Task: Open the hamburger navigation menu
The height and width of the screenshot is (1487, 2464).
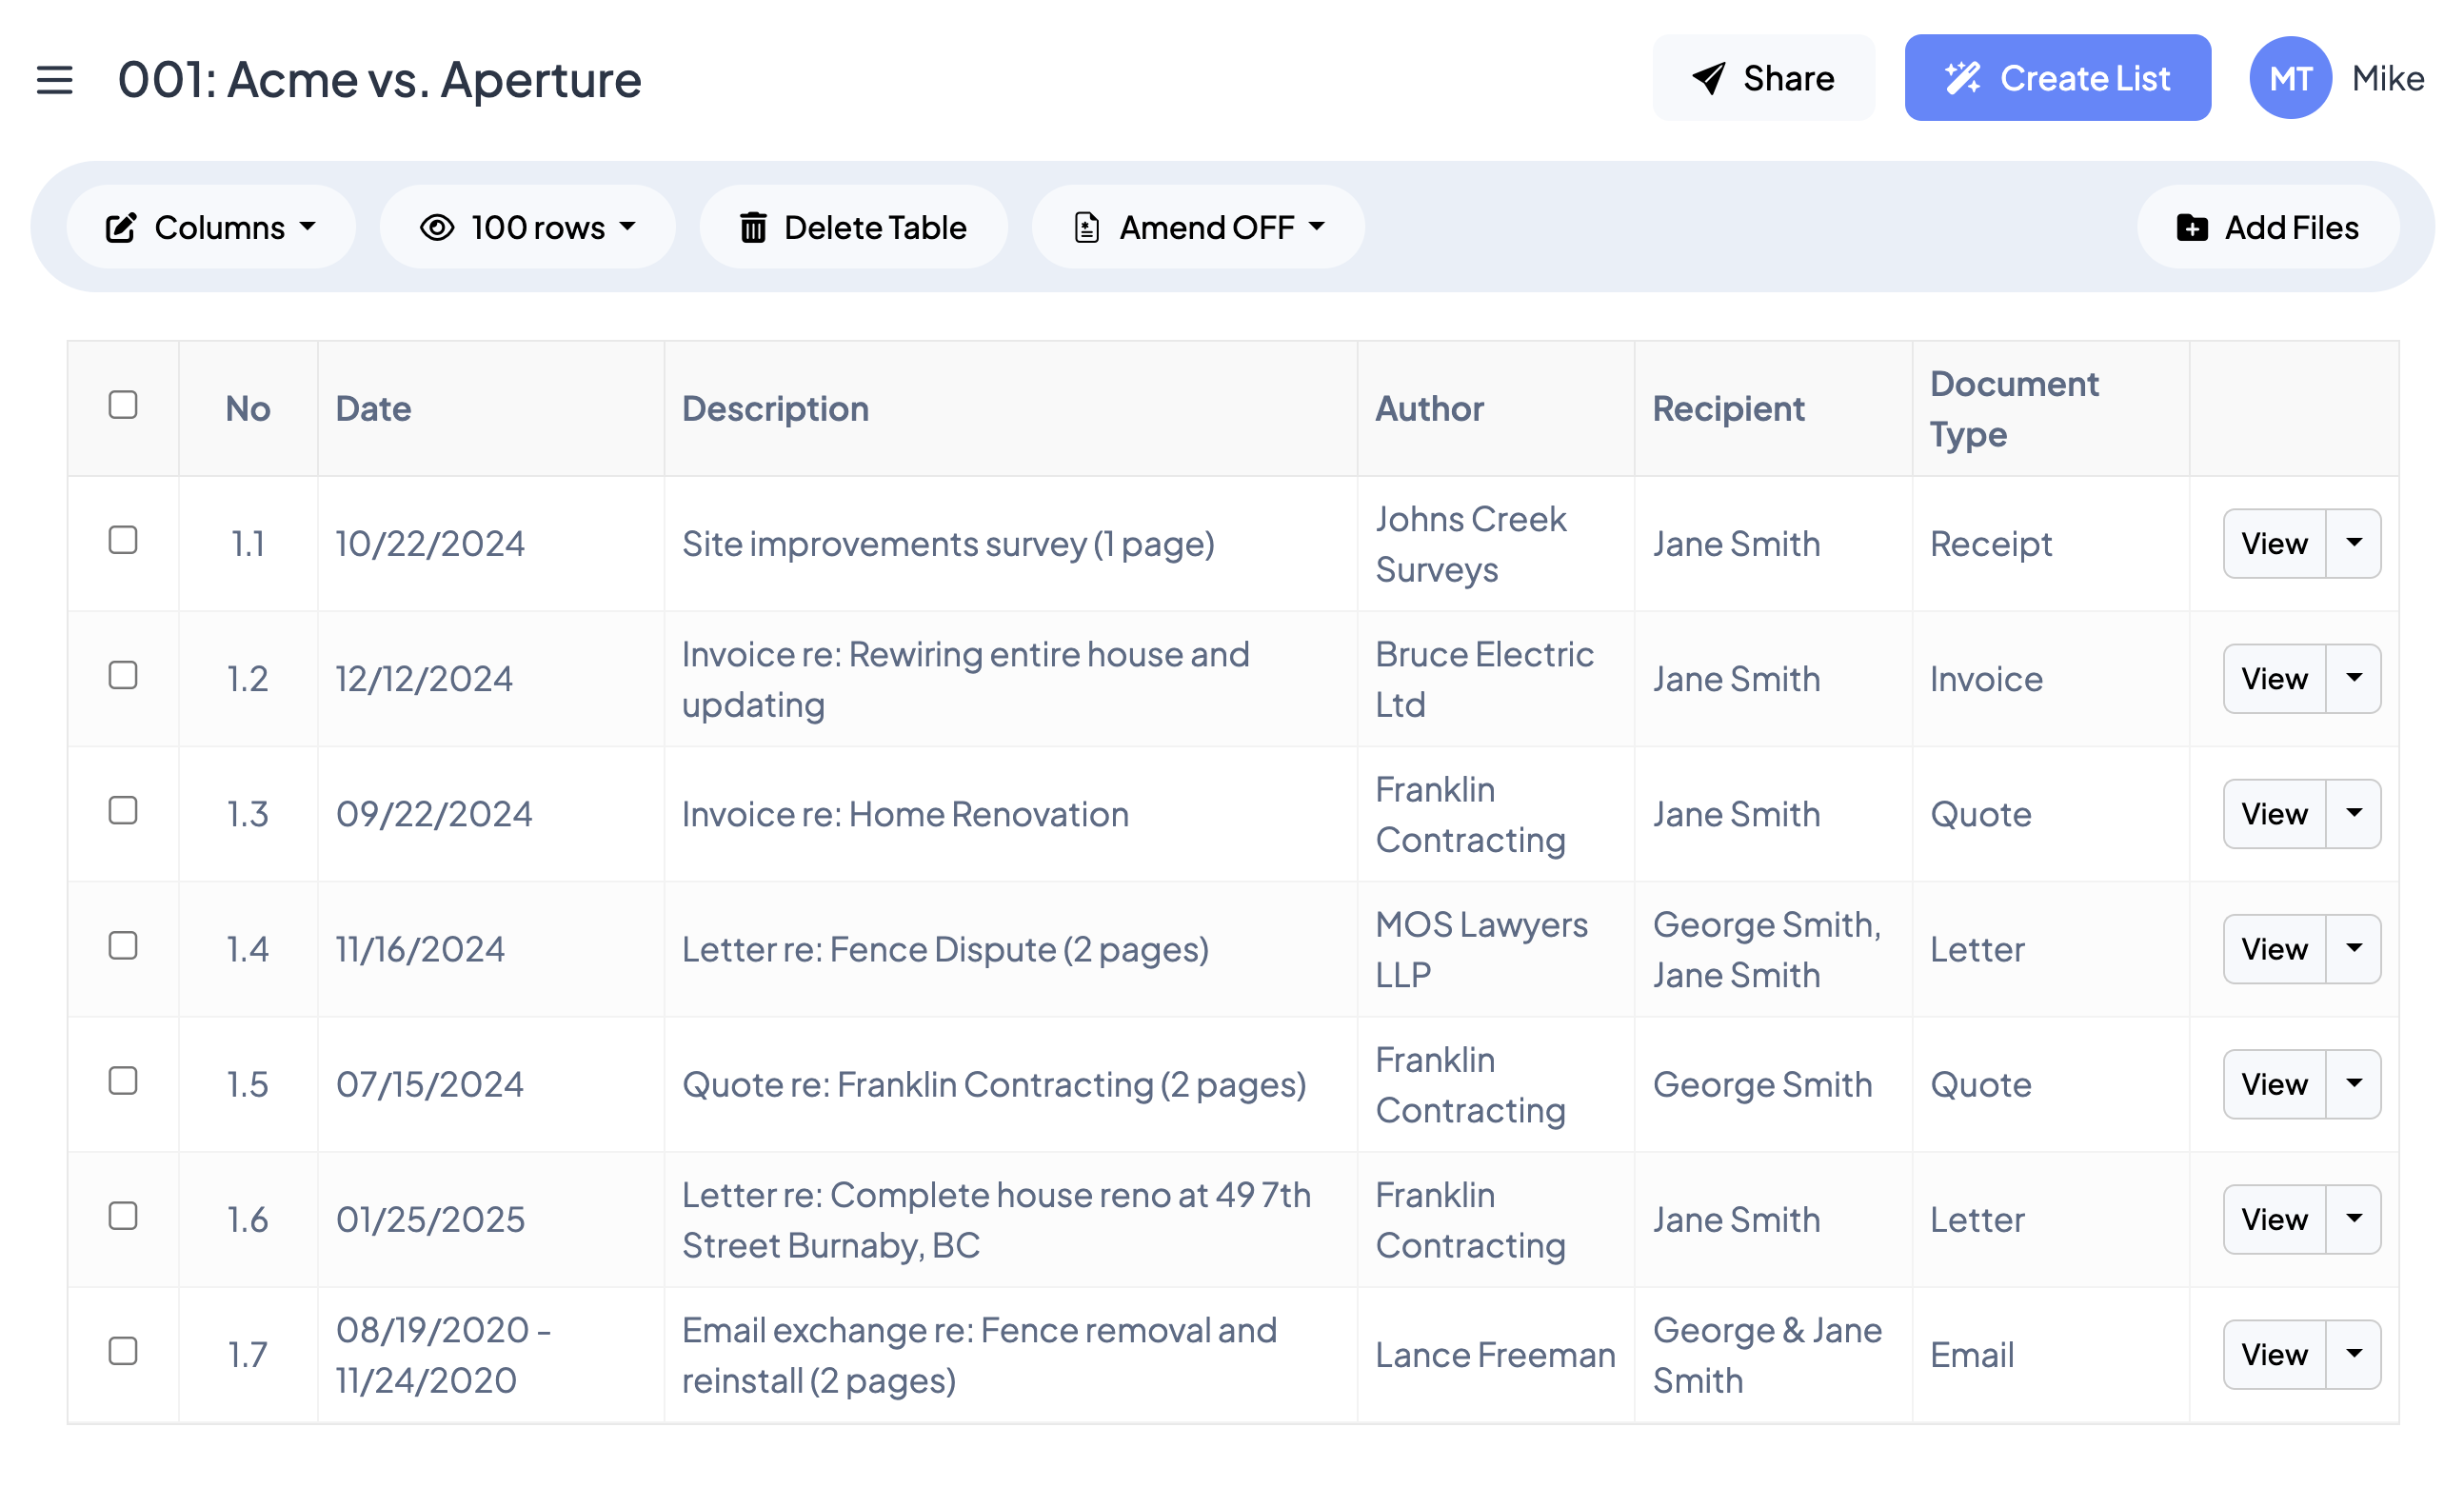Action: (x=54, y=79)
